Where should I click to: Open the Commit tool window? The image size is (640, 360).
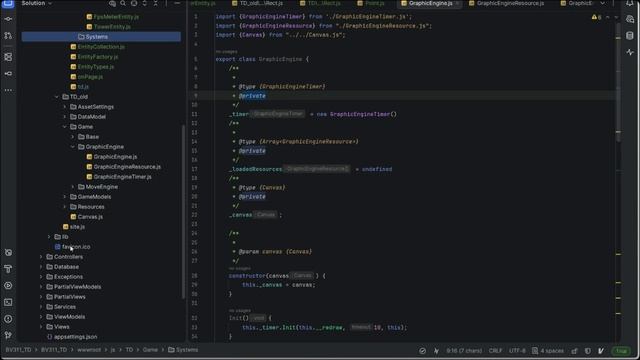[8, 19]
